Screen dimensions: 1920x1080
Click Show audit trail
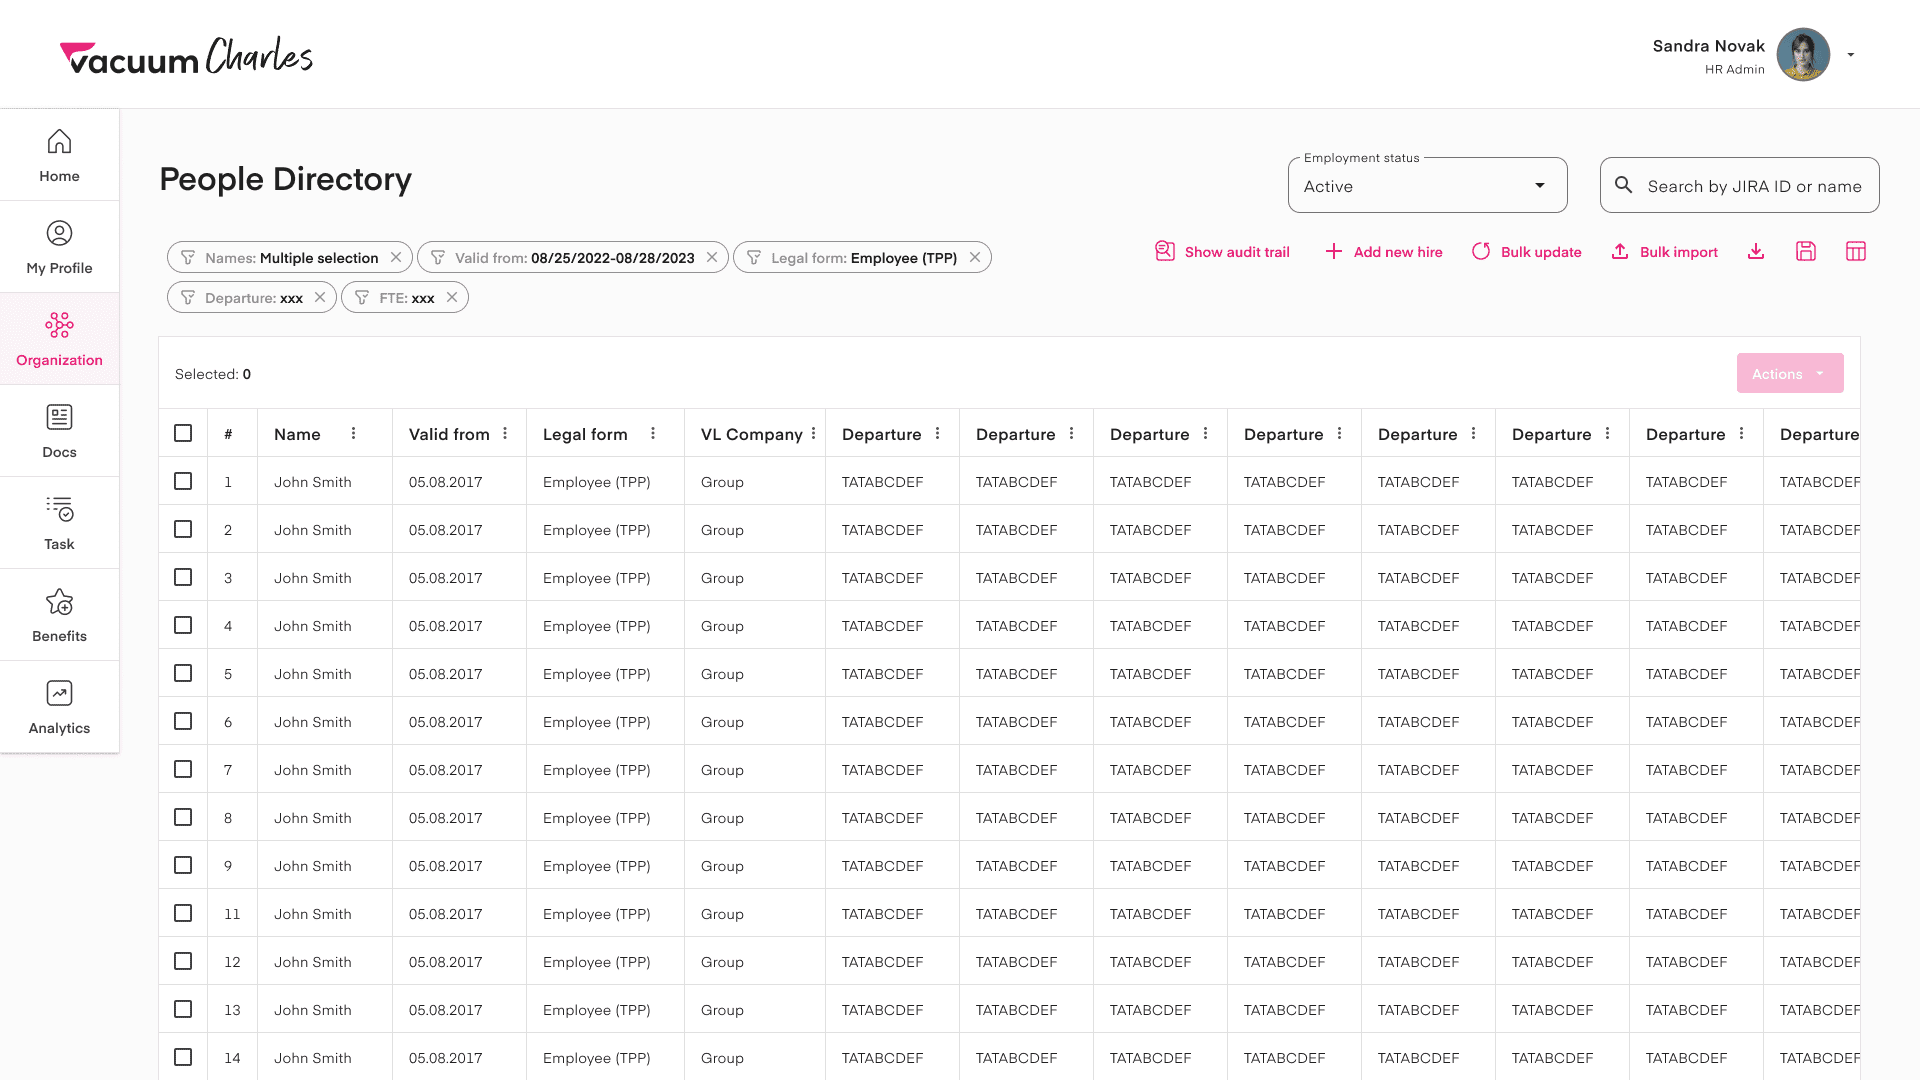(1222, 252)
